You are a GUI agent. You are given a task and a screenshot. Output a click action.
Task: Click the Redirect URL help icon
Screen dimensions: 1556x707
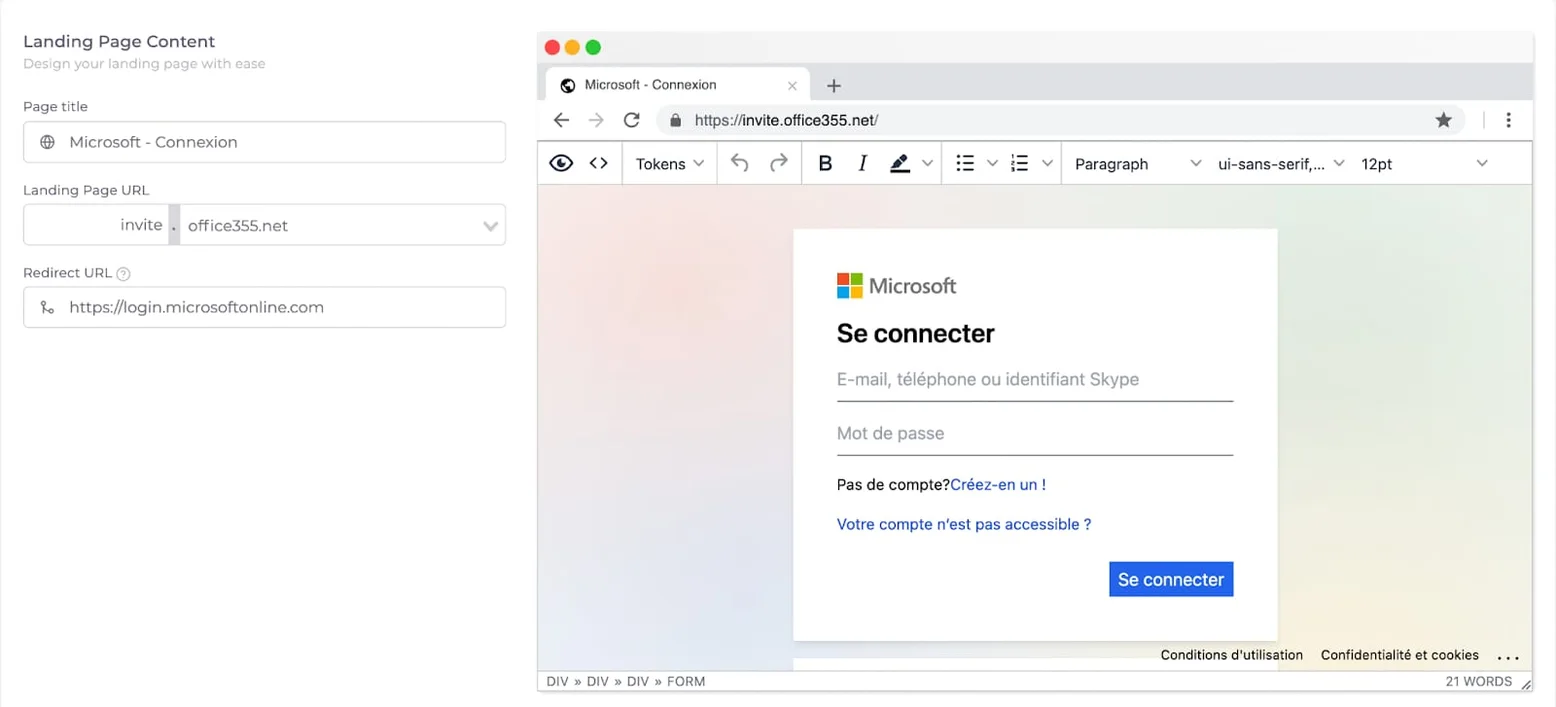point(124,273)
